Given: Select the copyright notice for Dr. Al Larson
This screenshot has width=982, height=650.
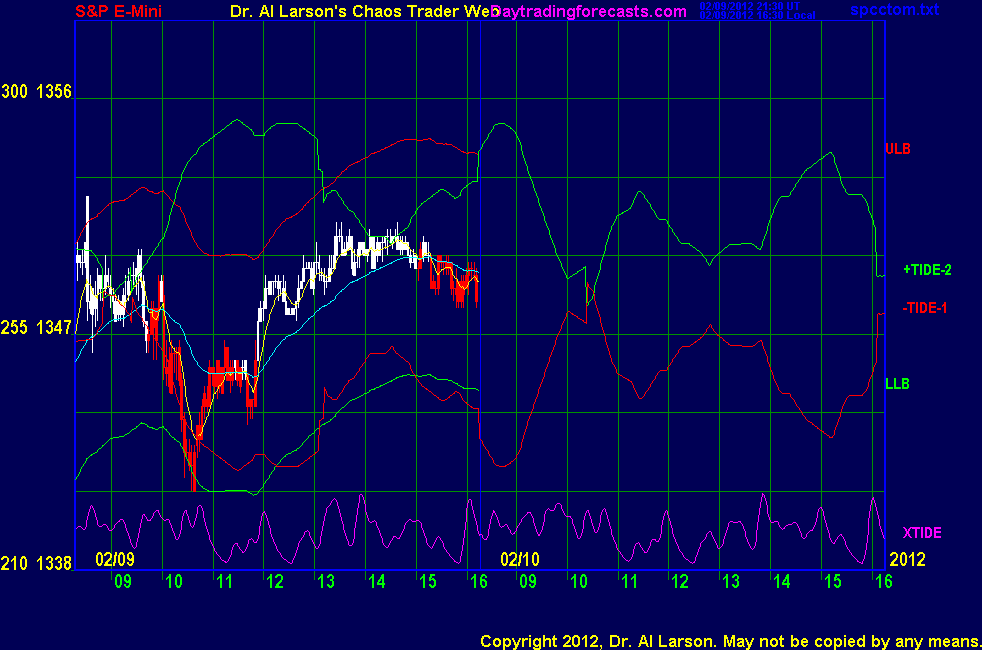Looking at the screenshot, I should 730,641.
